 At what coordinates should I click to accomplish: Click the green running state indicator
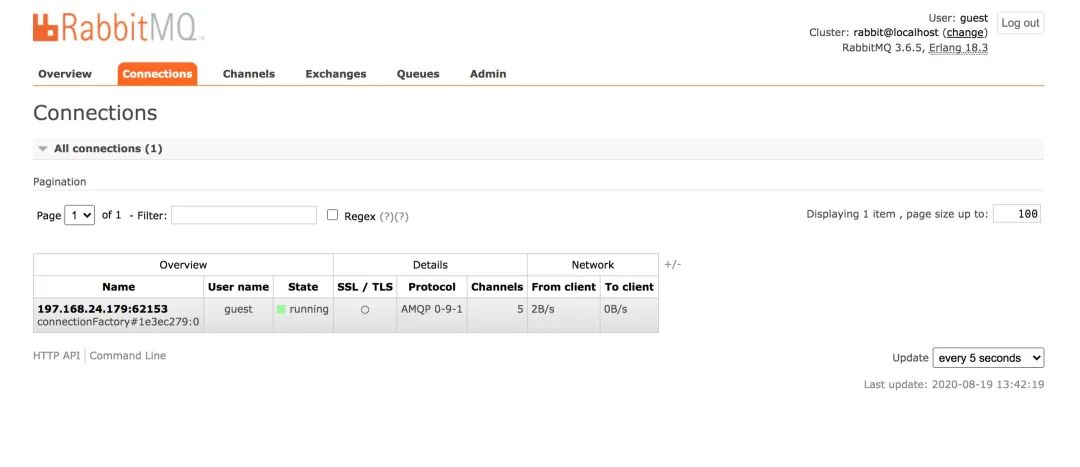282,310
